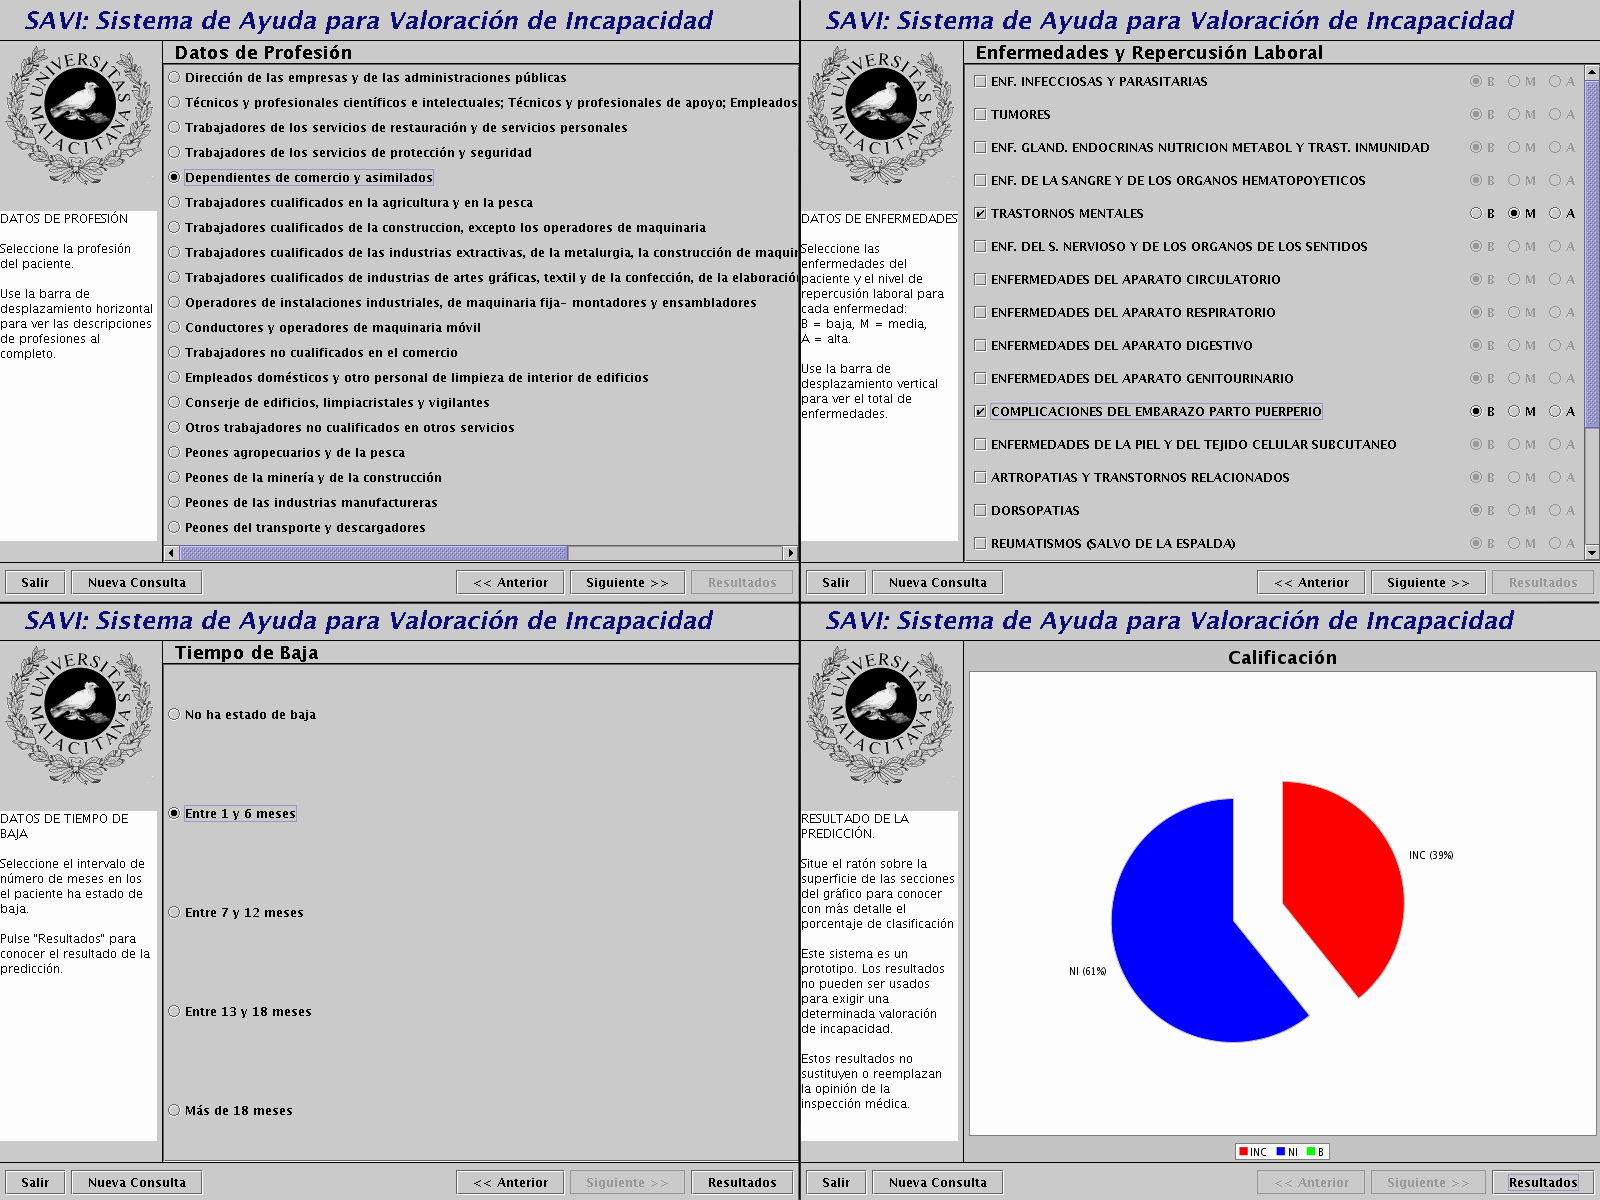Click the red INC legend swatch
The width and height of the screenshot is (1600, 1200).
pyautogui.click(x=1243, y=1152)
